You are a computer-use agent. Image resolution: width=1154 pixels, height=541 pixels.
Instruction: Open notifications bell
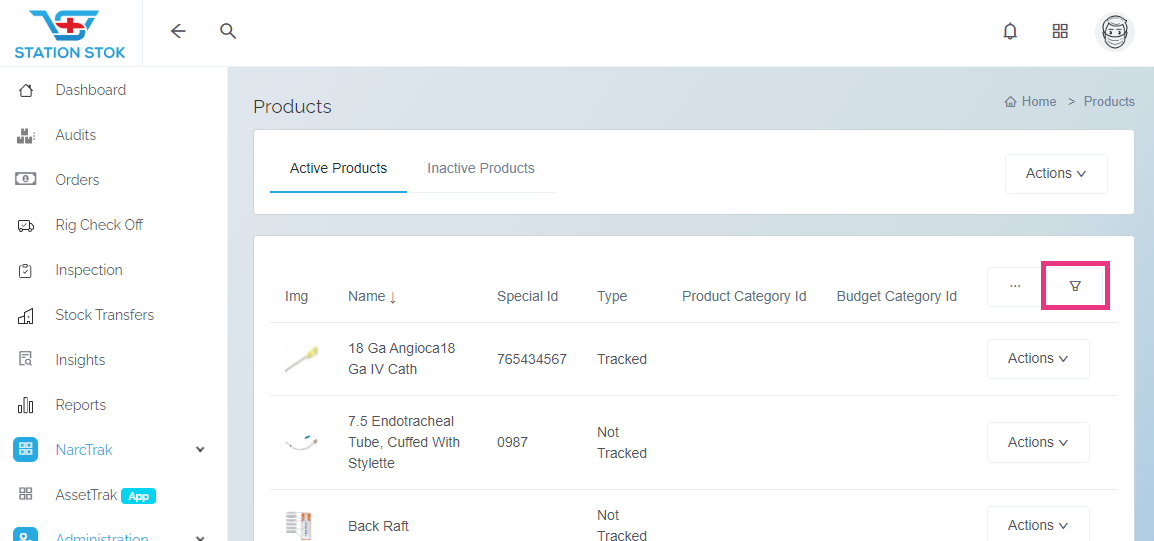click(1010, 31)
